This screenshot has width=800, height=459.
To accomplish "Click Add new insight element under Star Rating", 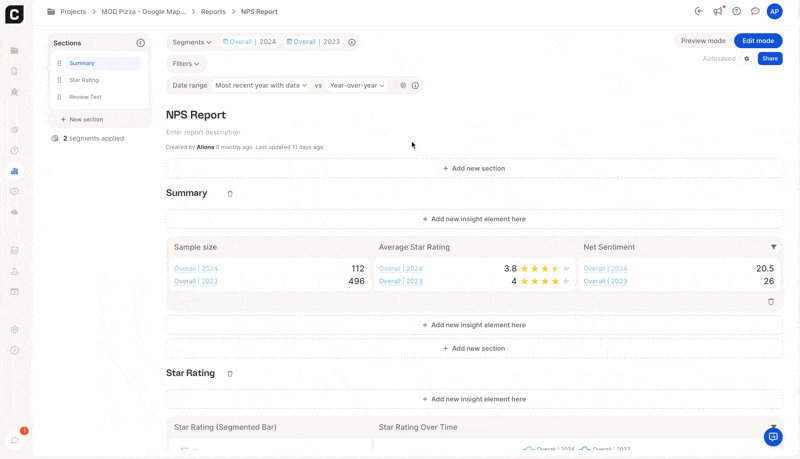I will 474,399.
